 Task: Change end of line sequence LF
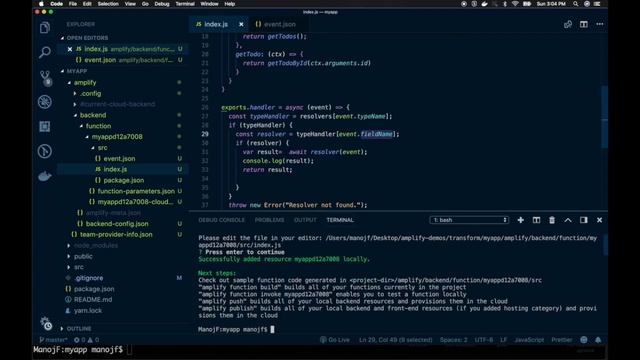pos(504,340)
